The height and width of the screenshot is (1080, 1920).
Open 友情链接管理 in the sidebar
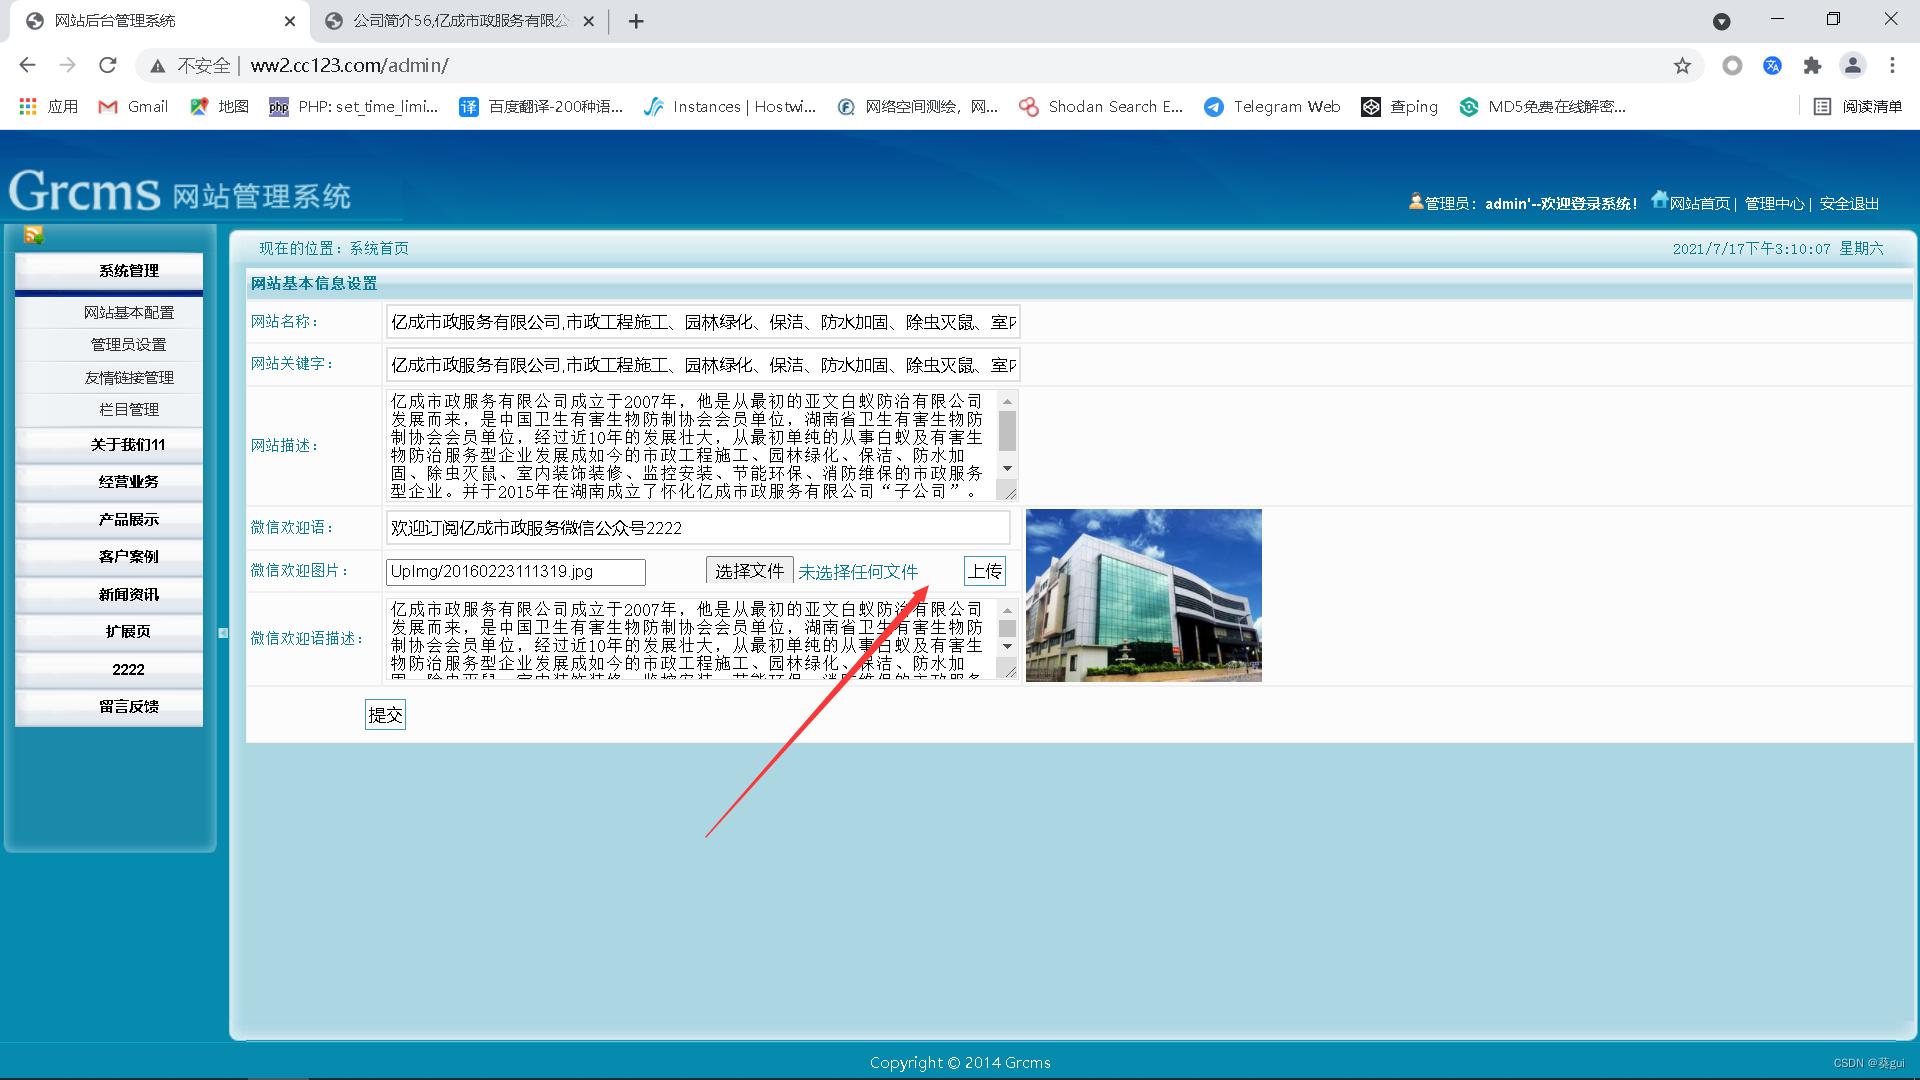(128, 377)
